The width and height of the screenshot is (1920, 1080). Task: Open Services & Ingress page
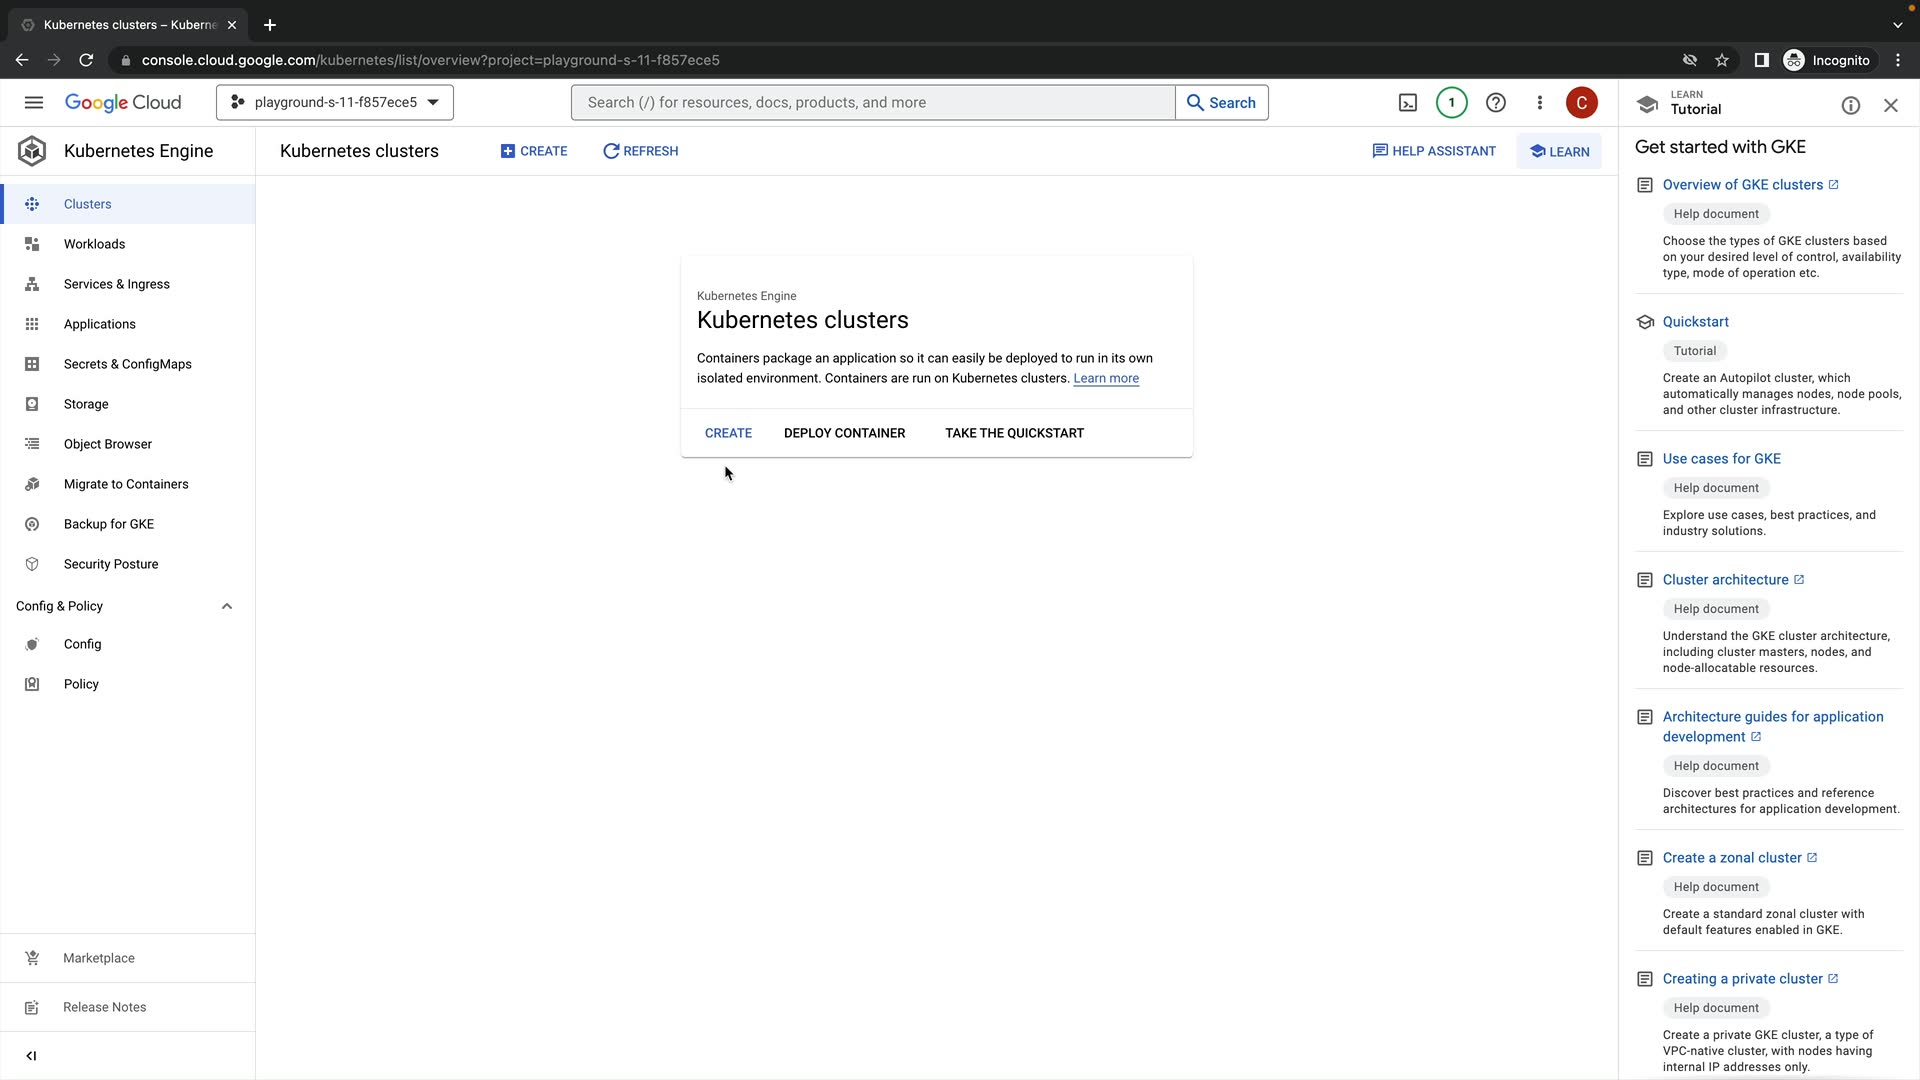click(x=116, y=284)
